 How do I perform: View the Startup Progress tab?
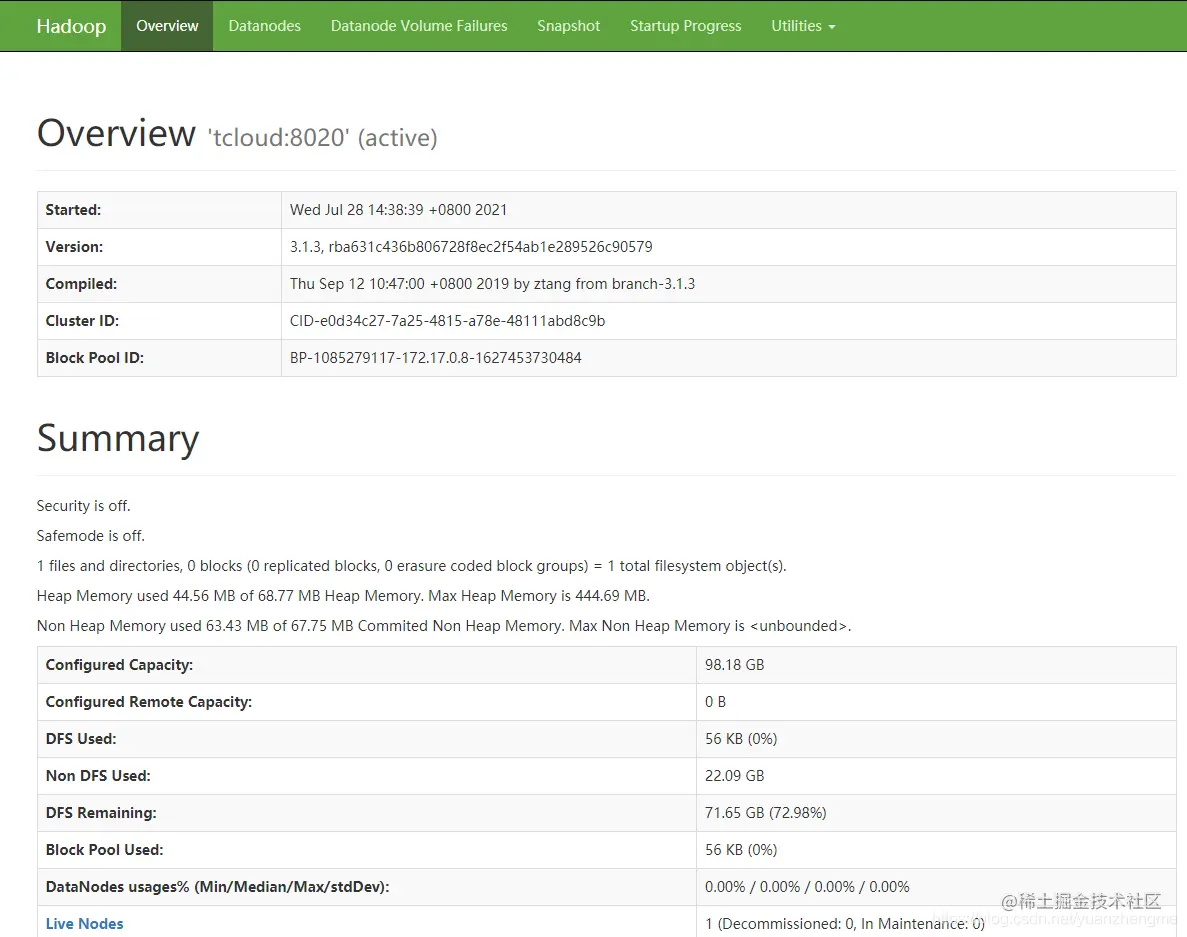click(685, 26)
